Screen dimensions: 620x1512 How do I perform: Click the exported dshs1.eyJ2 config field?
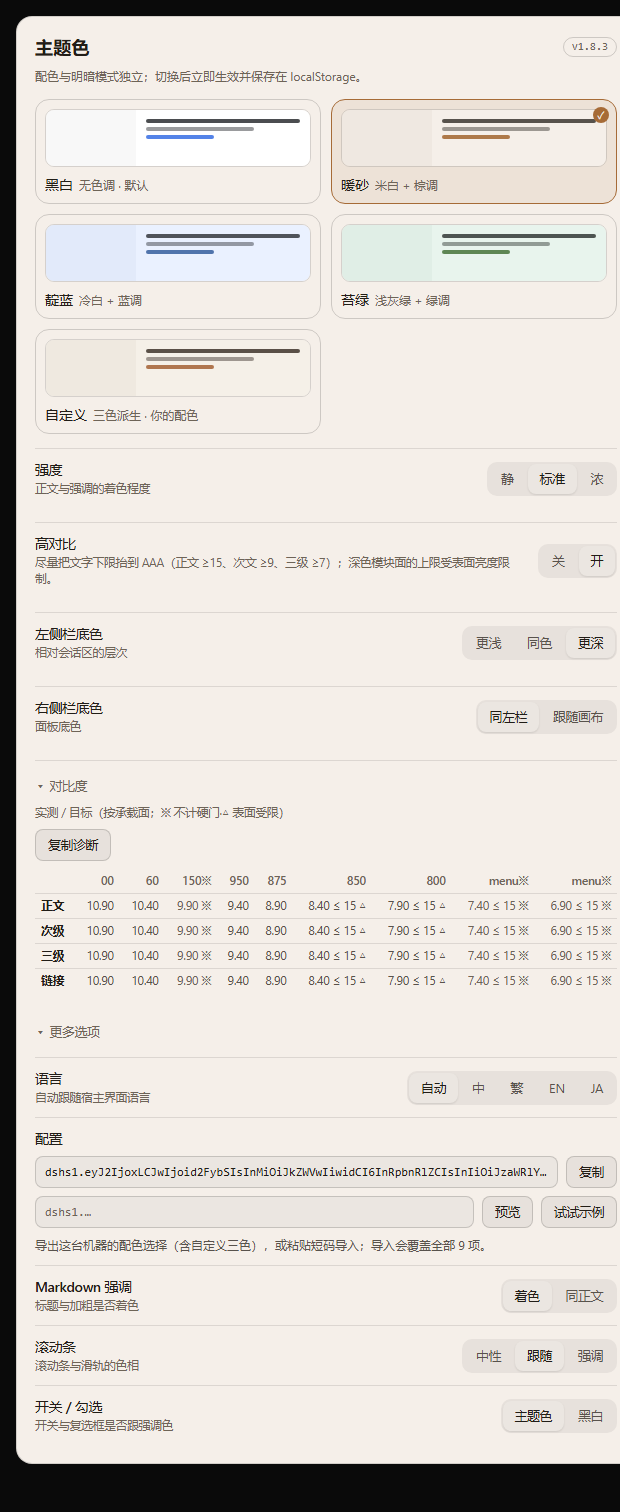[x=296, y=1172]
